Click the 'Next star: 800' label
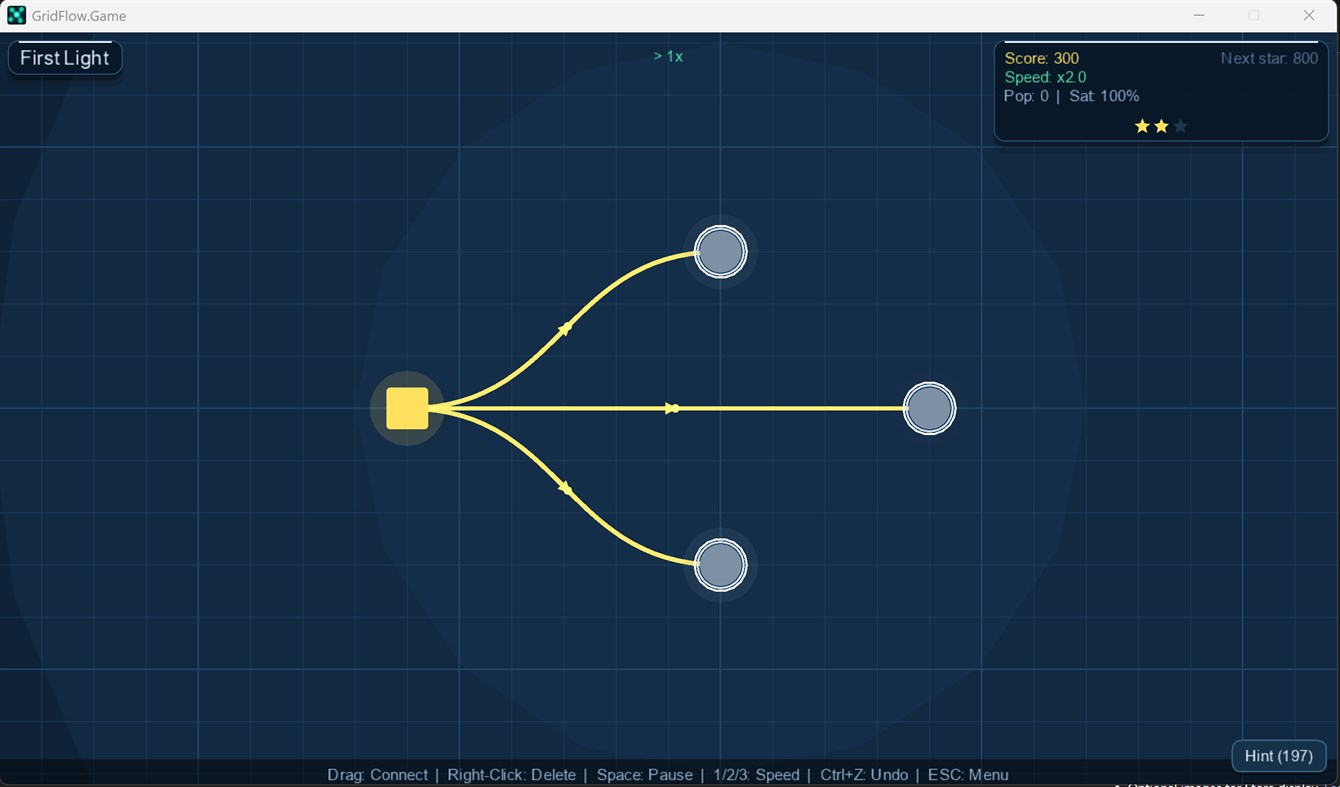 click(1269, 58)
